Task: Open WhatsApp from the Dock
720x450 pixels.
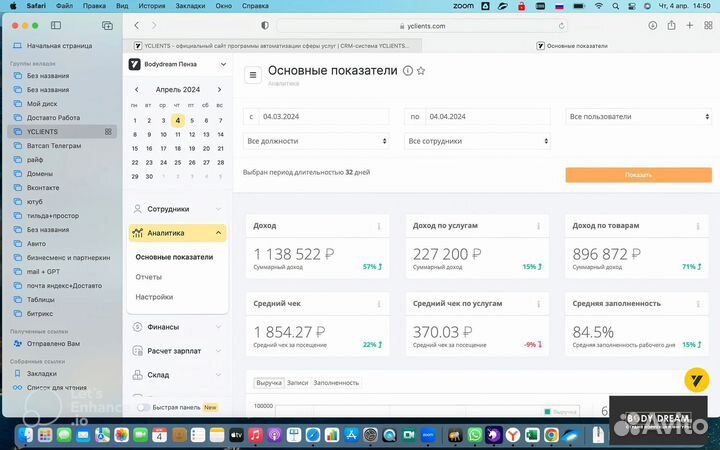Action: point(474,434)
